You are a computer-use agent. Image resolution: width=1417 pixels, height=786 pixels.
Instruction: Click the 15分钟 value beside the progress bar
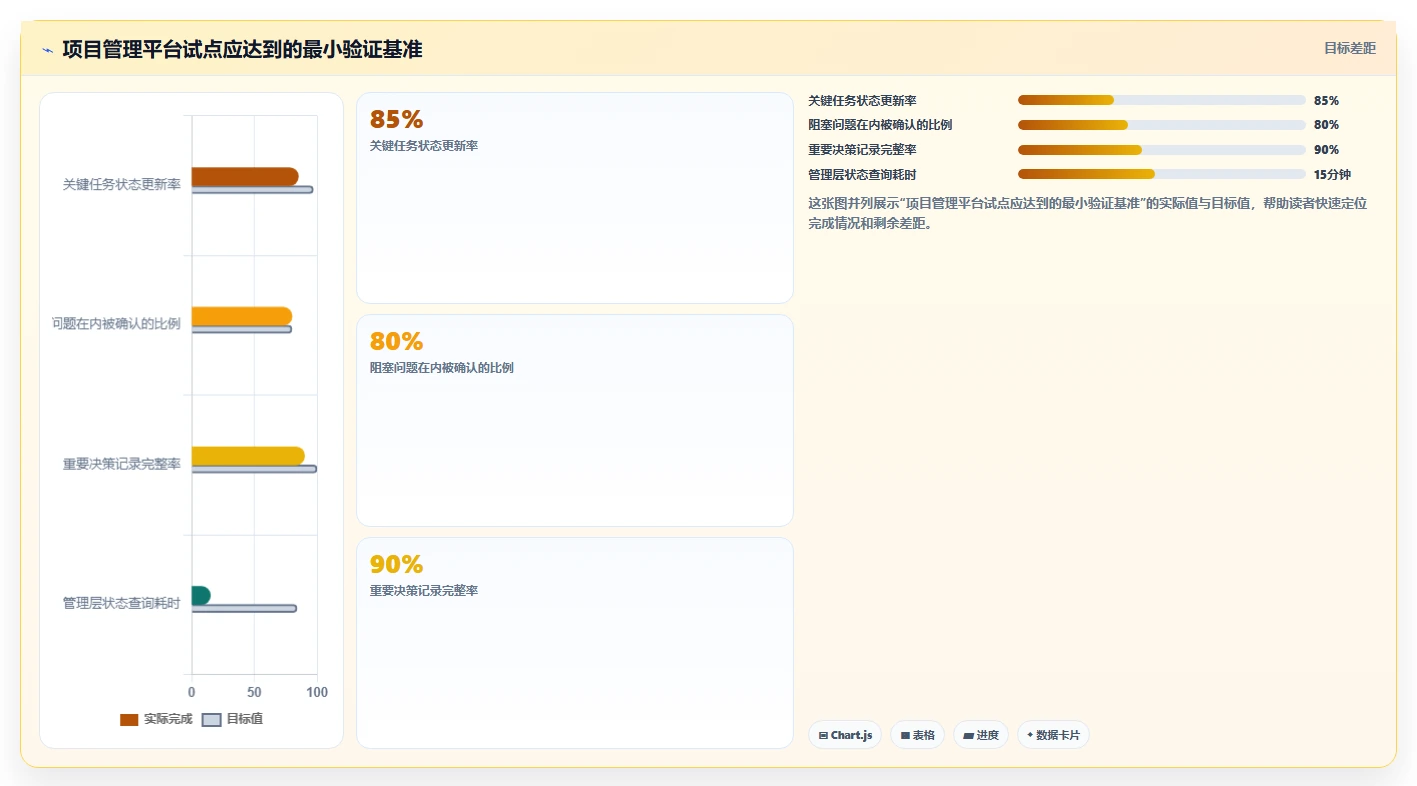pos(1332,174)
